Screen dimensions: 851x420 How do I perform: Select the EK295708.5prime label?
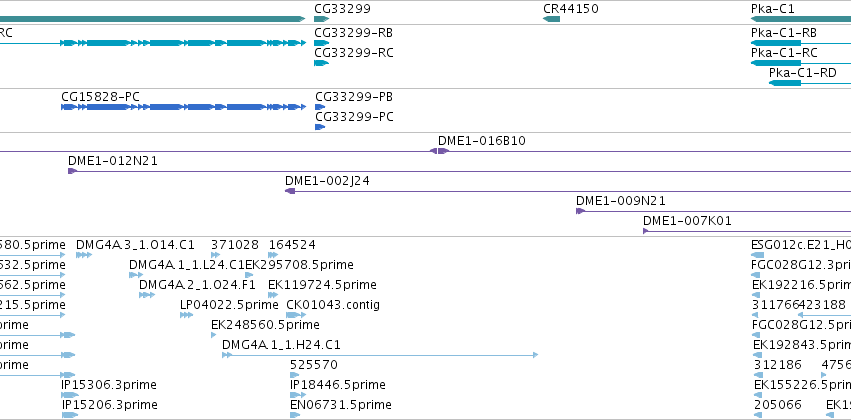(x=300, y=265)
